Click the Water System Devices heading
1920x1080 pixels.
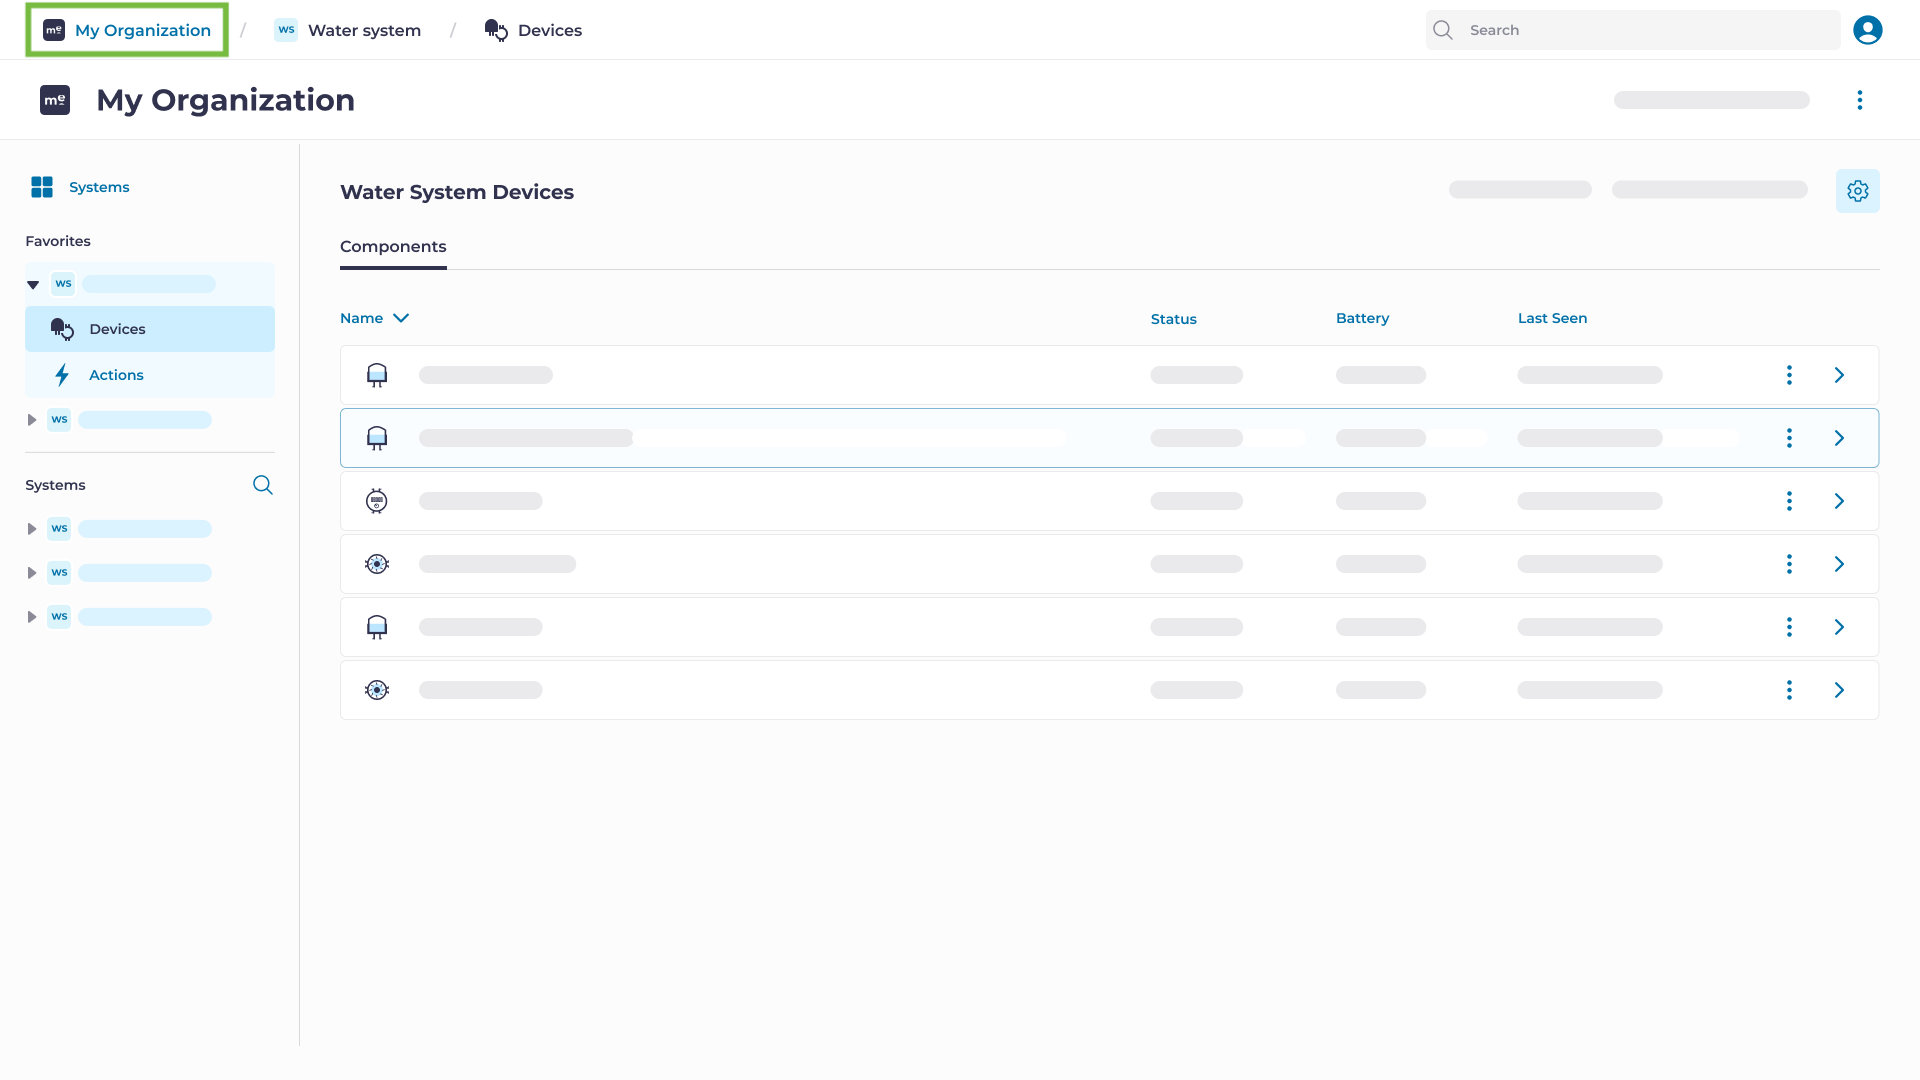pyautogui.click(x=457, y=192)
